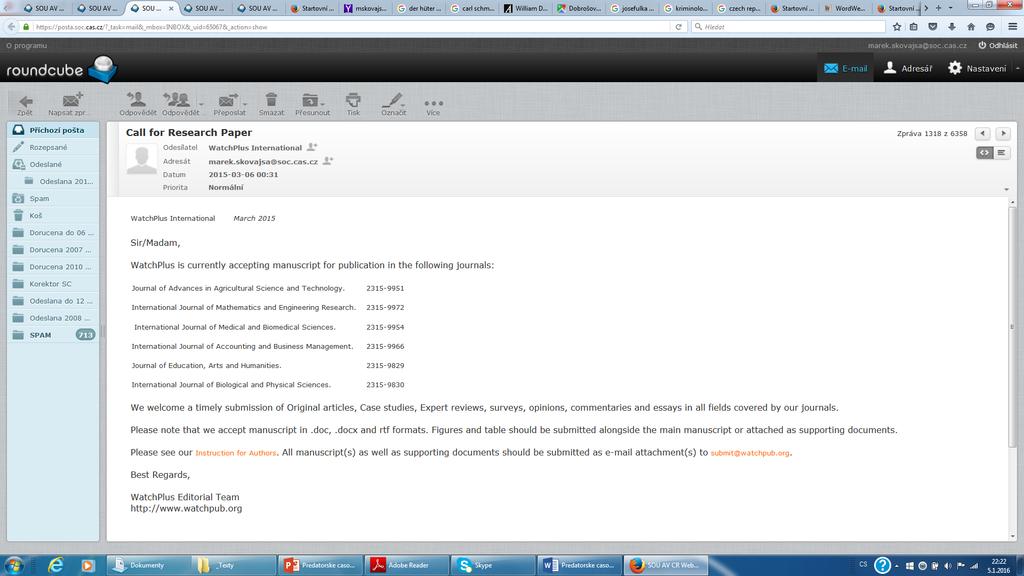Open the Rozepsané drafts folder

pyautogui.click(x=53, y=147)
